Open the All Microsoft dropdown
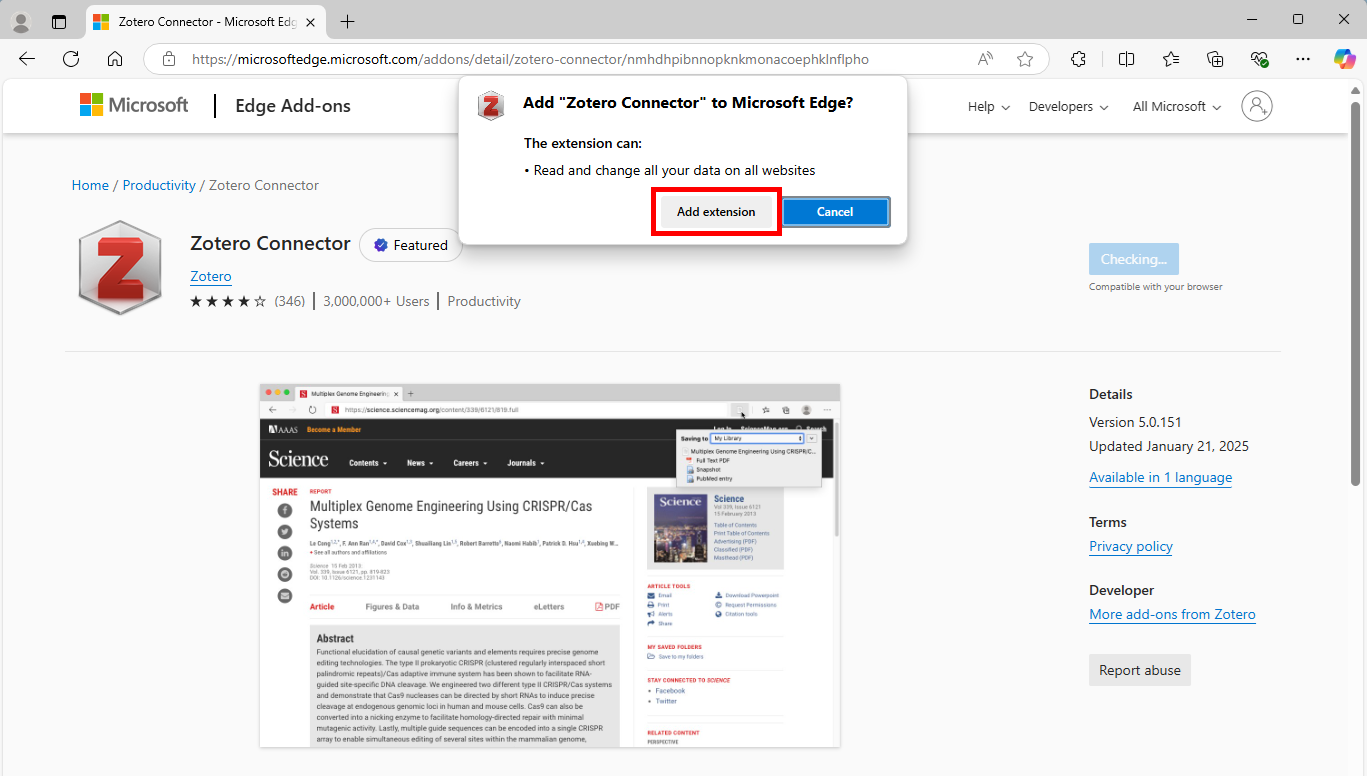Screen dimensions: 1367x776 pos(1176,107)
